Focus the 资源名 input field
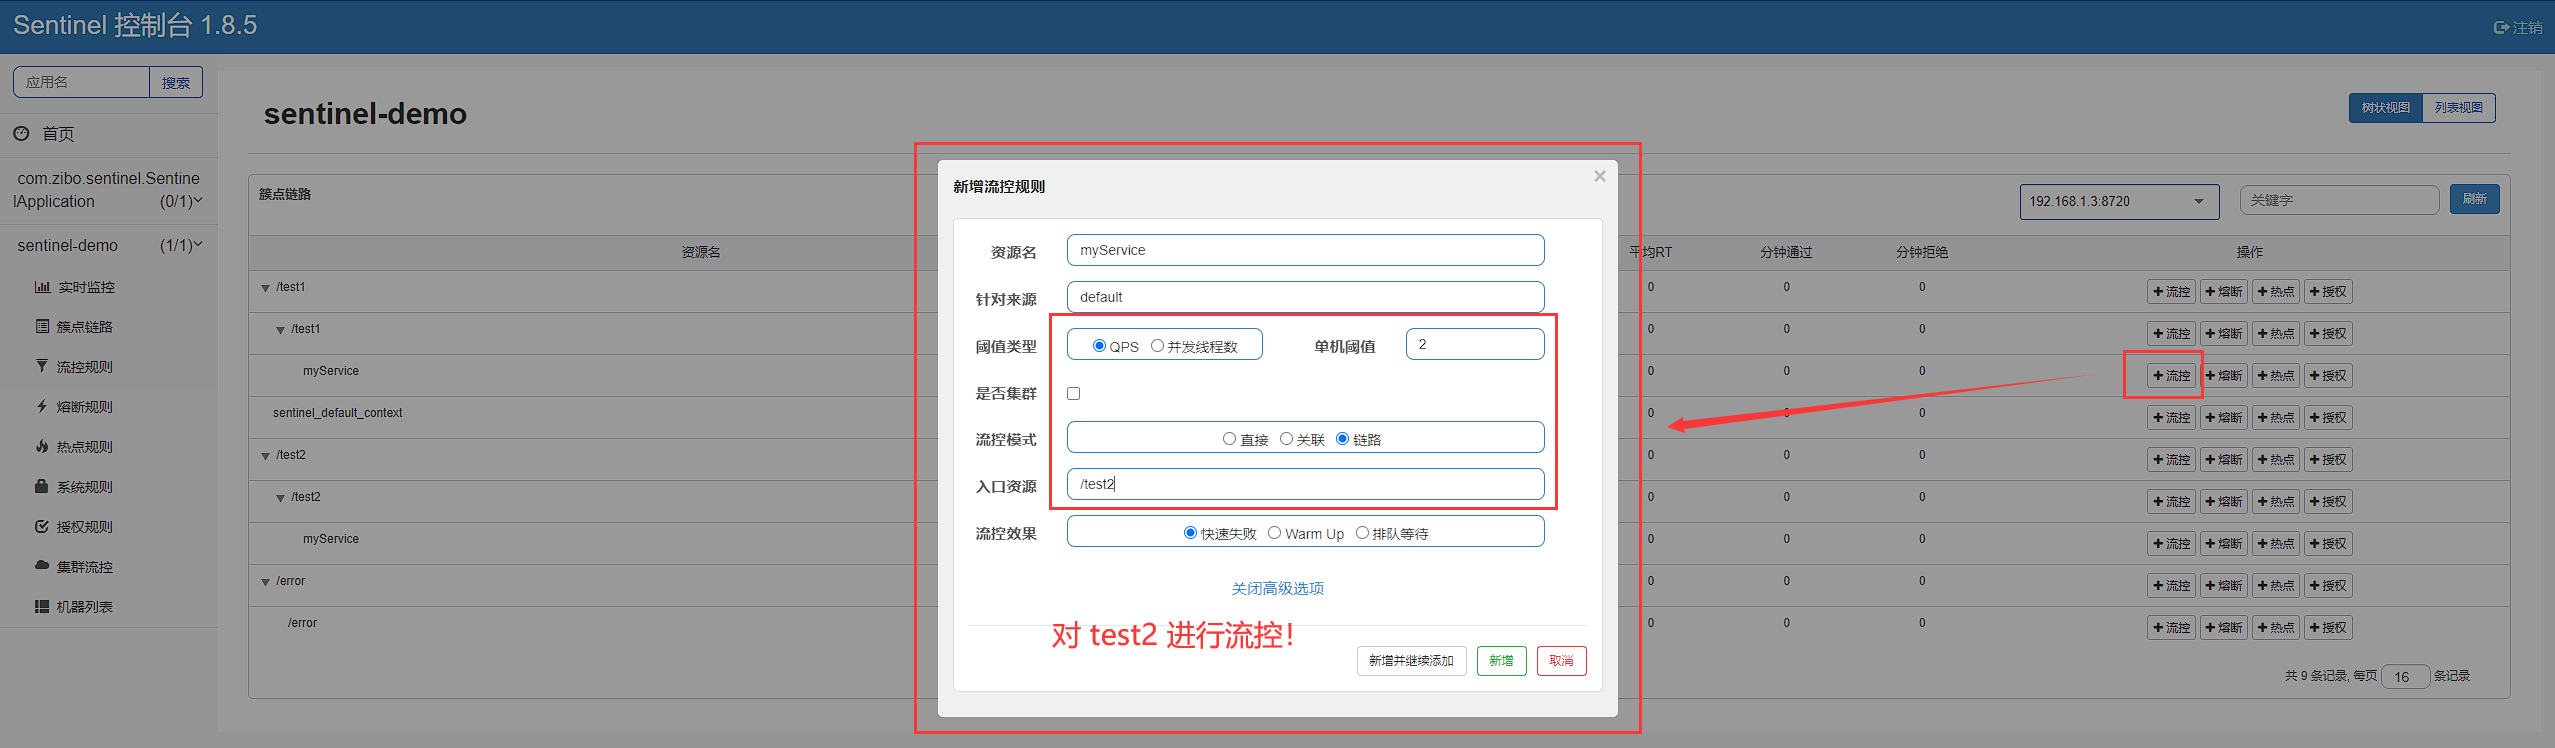2555x748 pixels. point(1305,250)
